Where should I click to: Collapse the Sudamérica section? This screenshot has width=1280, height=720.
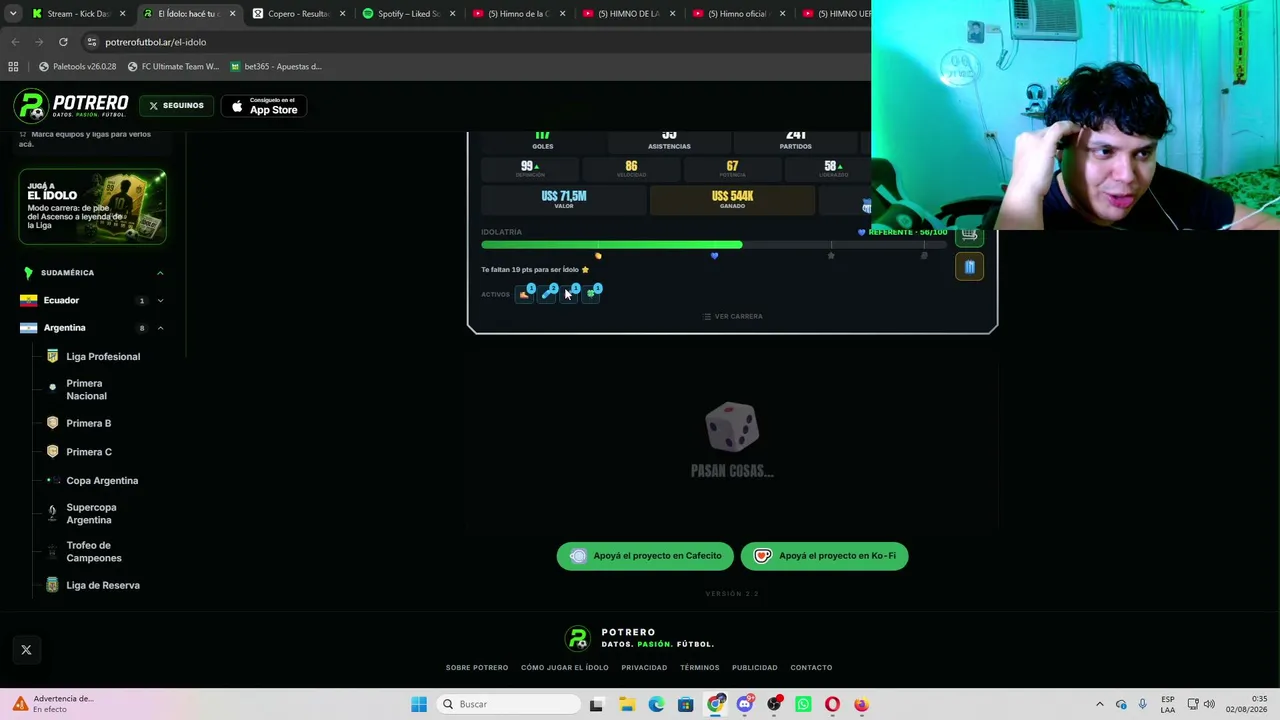pos(160,273)
